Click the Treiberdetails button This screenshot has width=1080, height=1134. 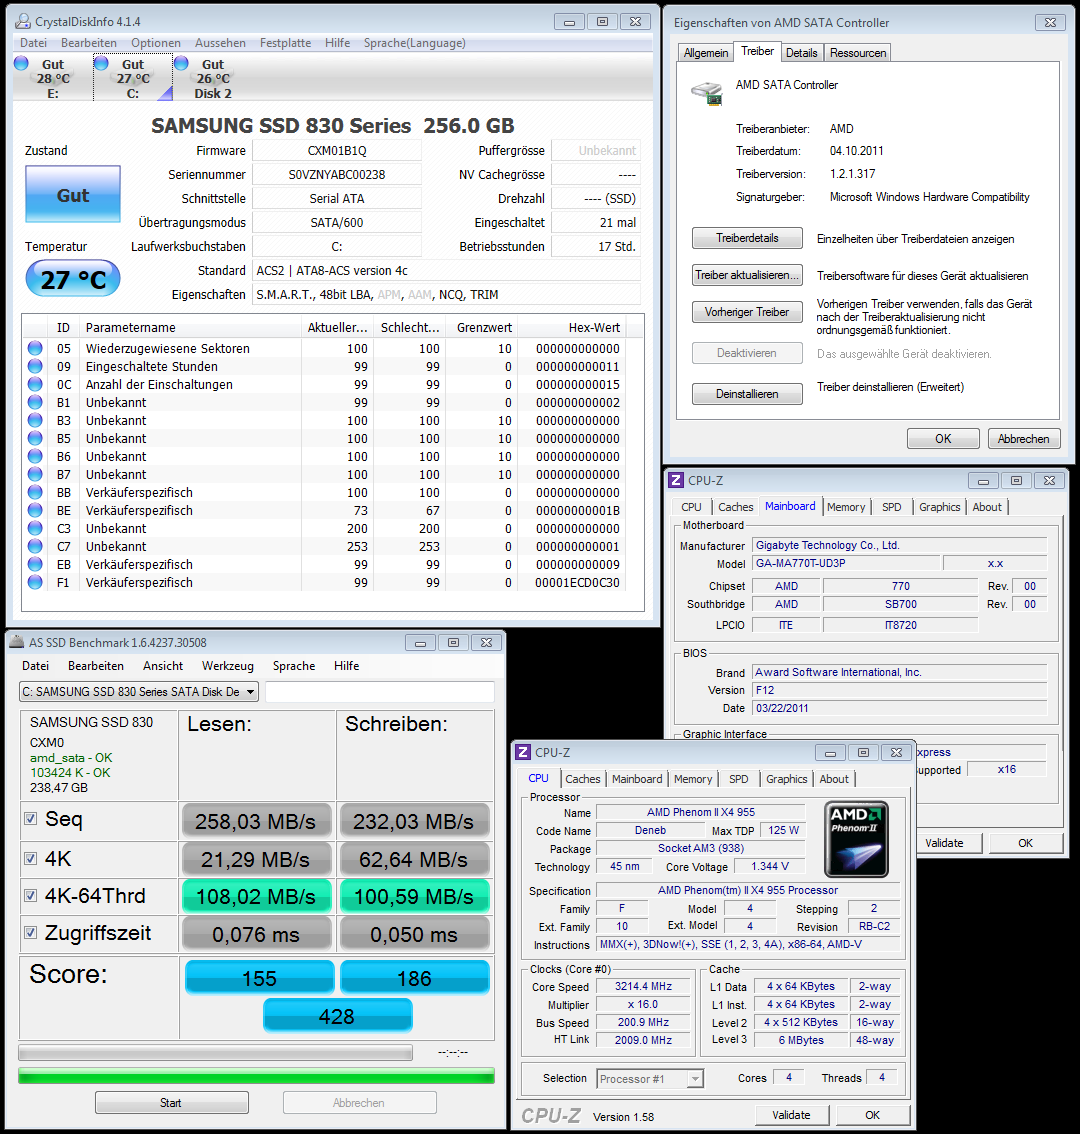(747, 238)
